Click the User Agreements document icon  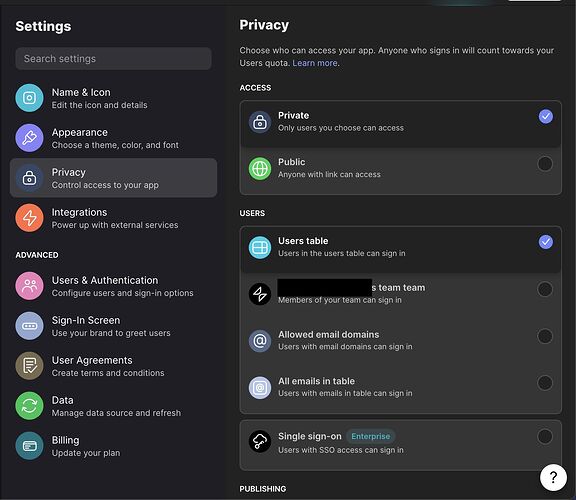coord(29,366)
